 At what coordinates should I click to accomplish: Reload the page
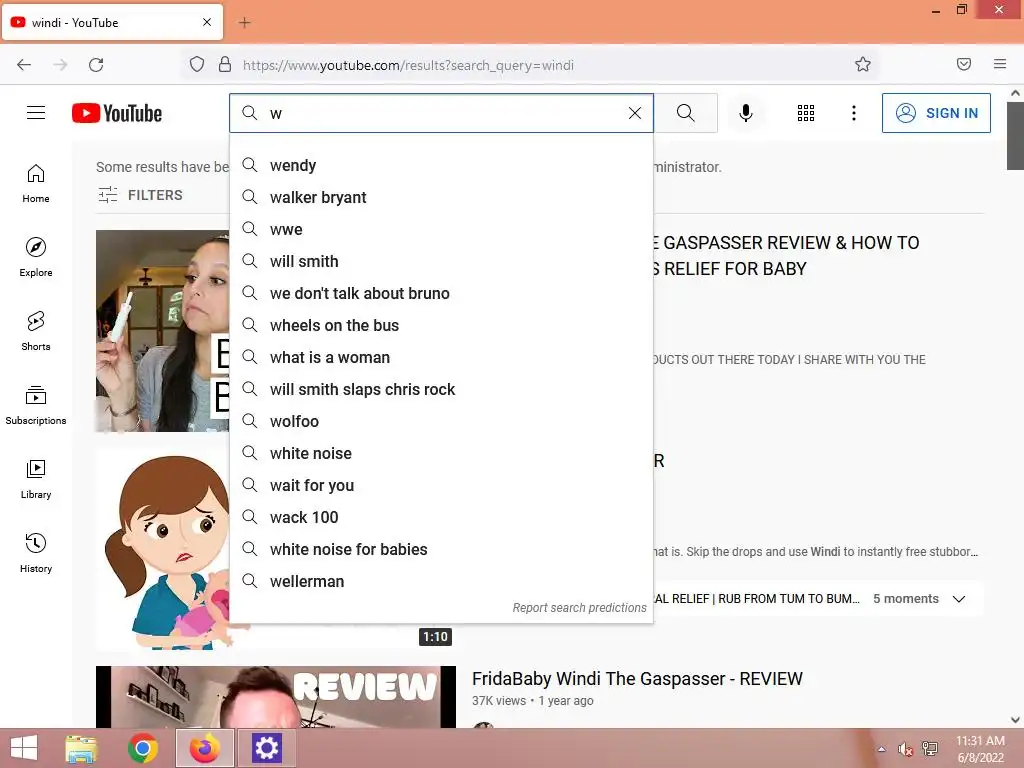tap(96, 65)
